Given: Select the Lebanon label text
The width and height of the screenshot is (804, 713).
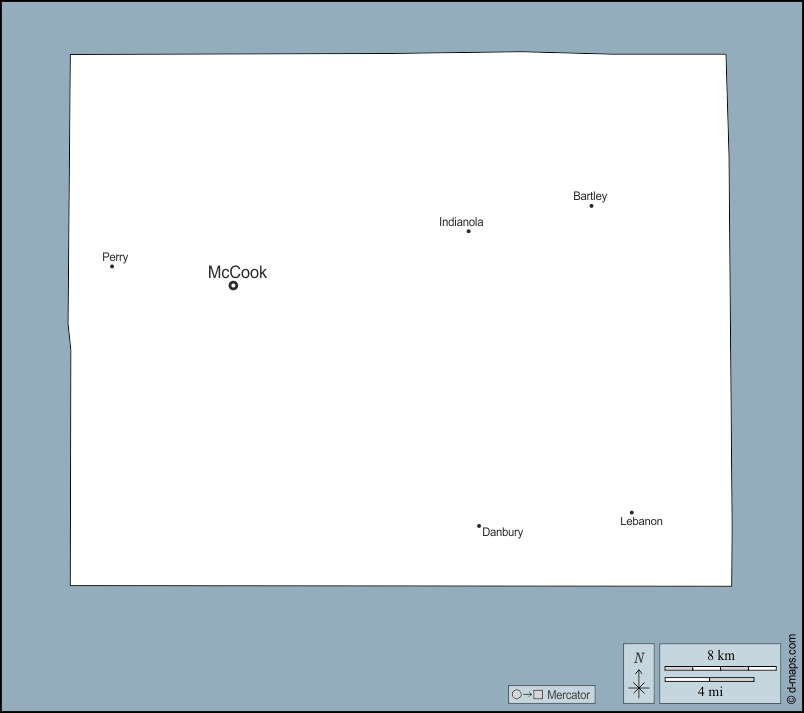Looking at the screenshot, I should pos(641,522).
